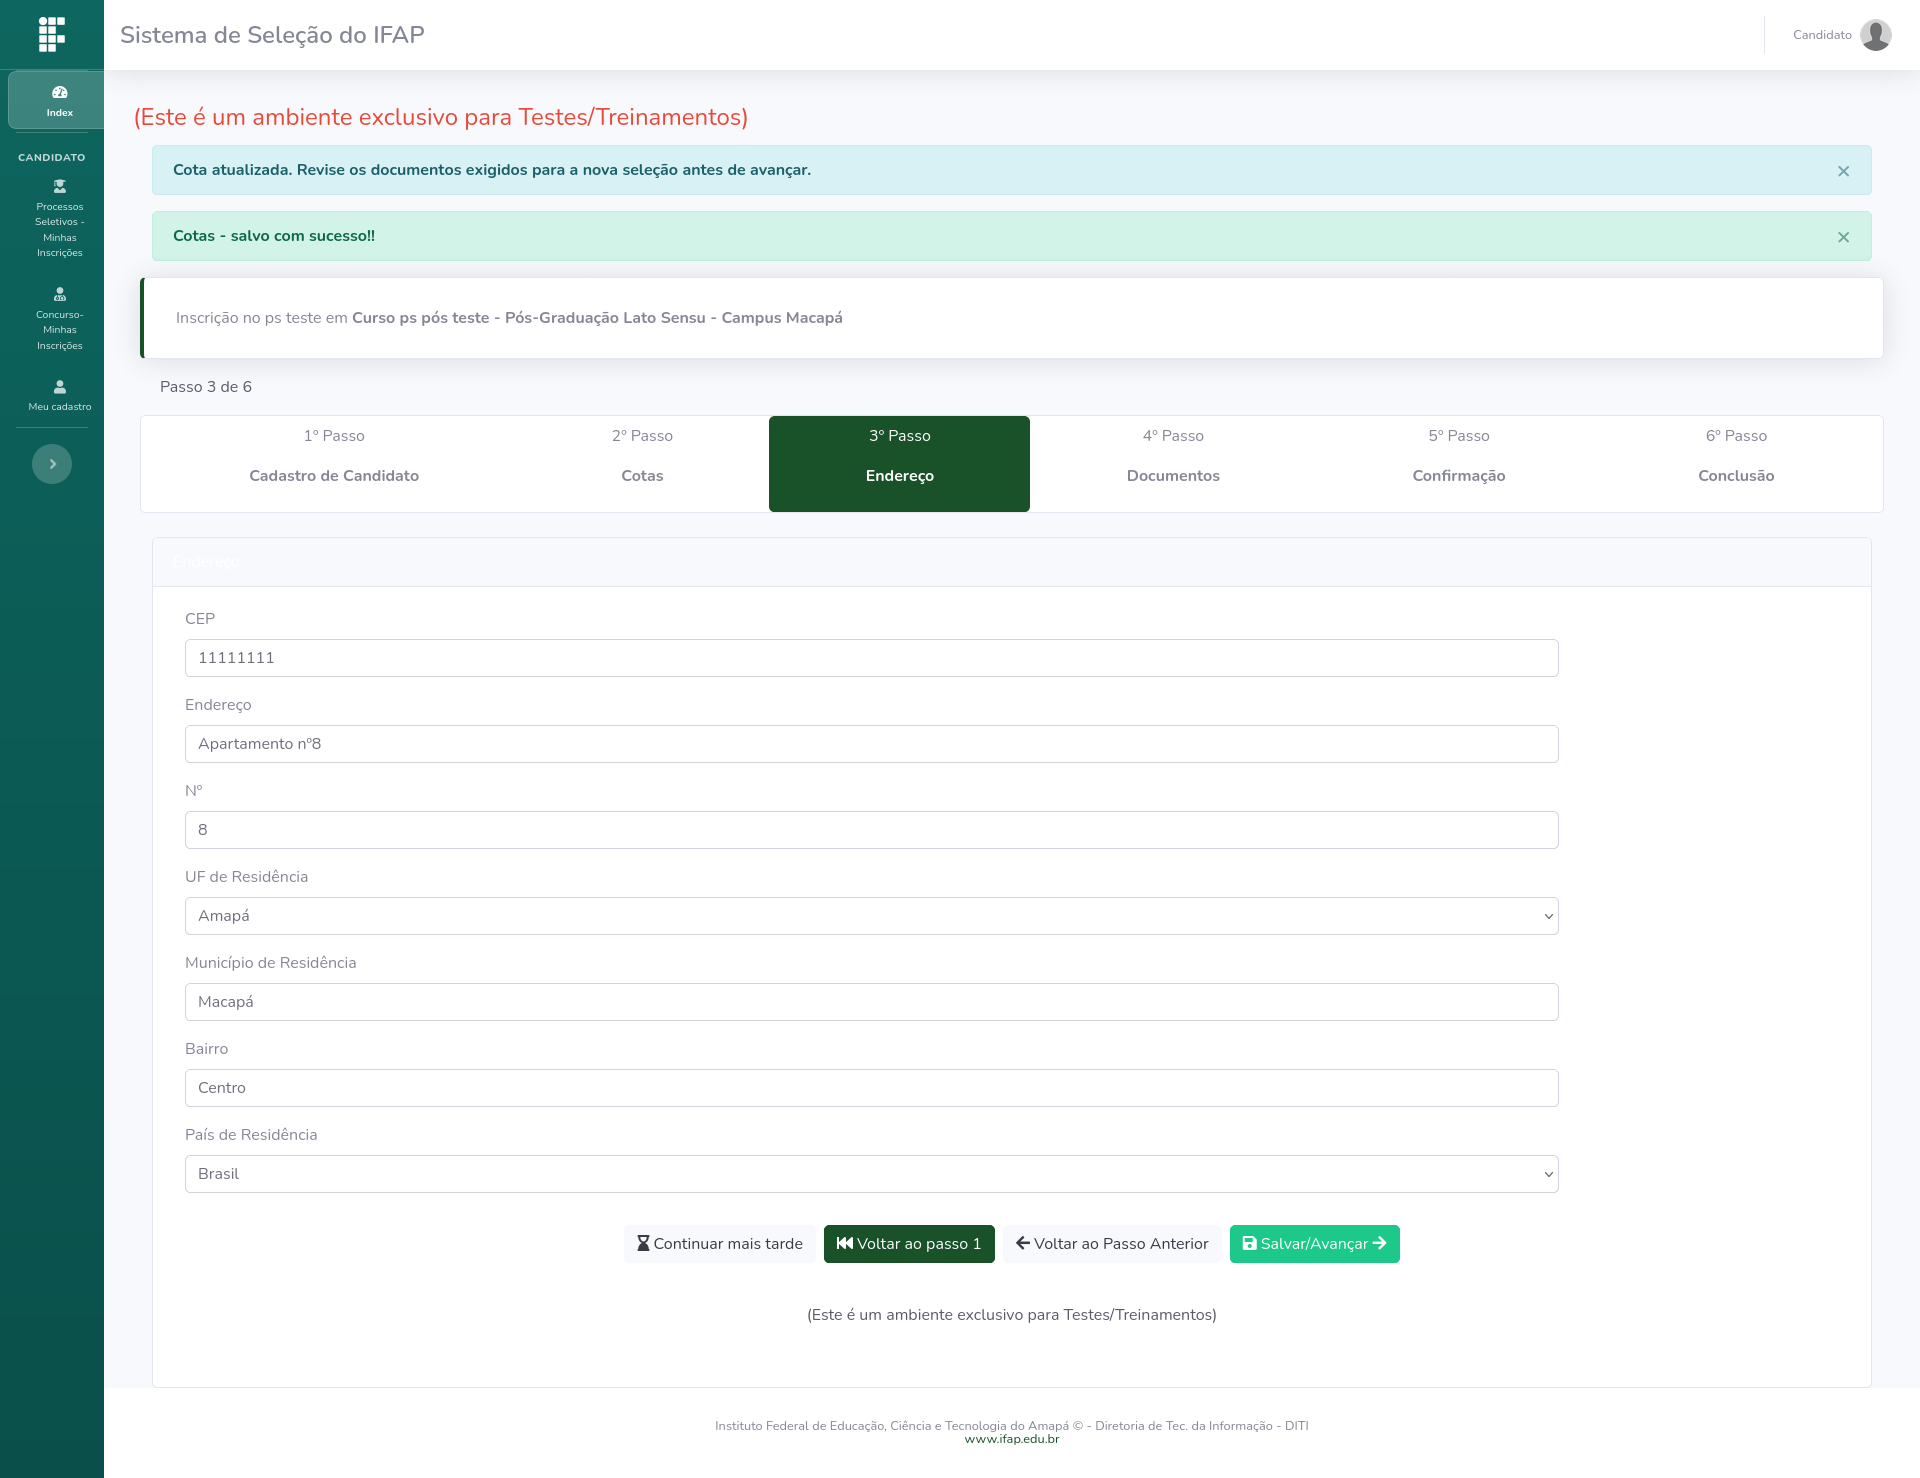Expand the sidebar with the chevron button
This screenshot has height=1478, width=1920.
[52, 464]
